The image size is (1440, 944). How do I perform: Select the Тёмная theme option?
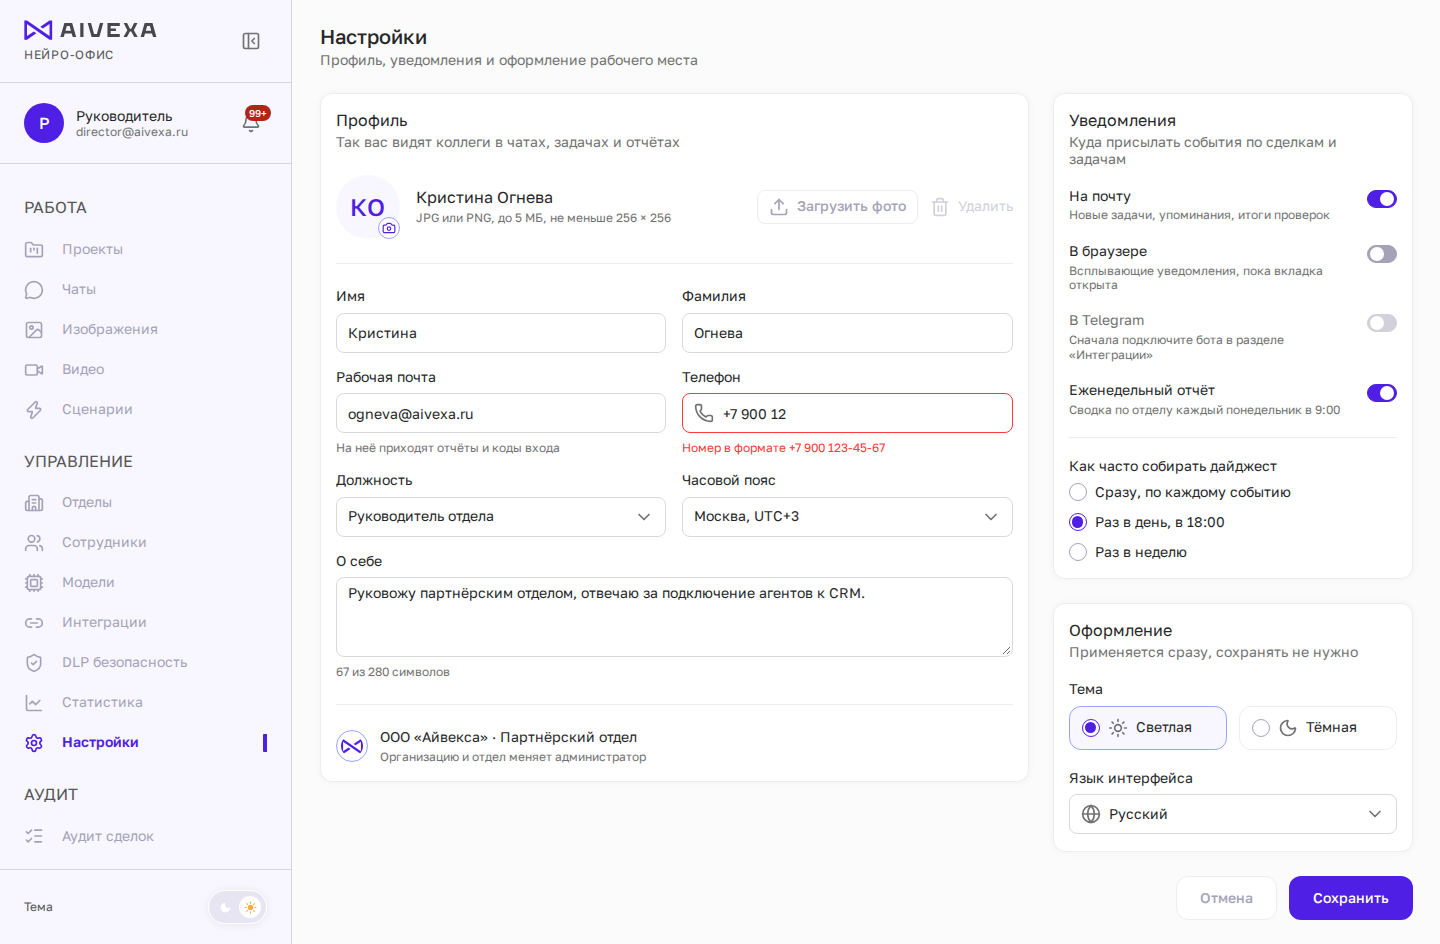(1318, 728)
